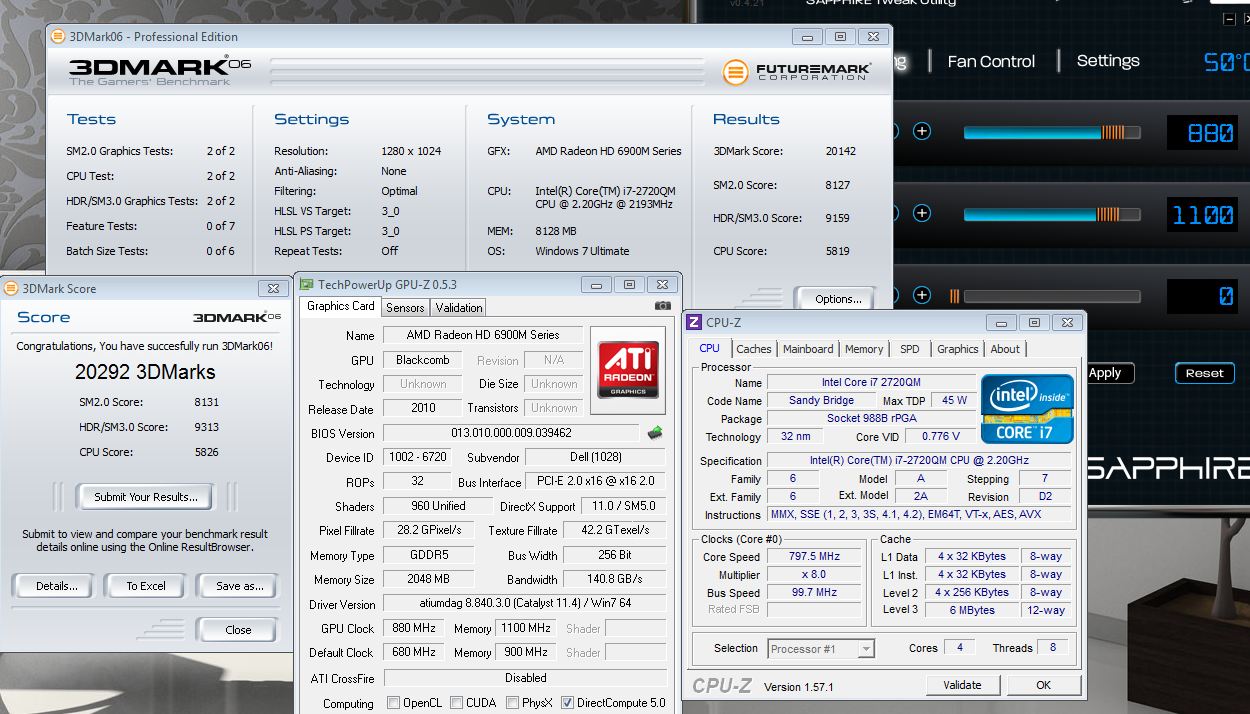
Task: Click the GPU Name field in GPU-Z
Action: coord(482,335)
